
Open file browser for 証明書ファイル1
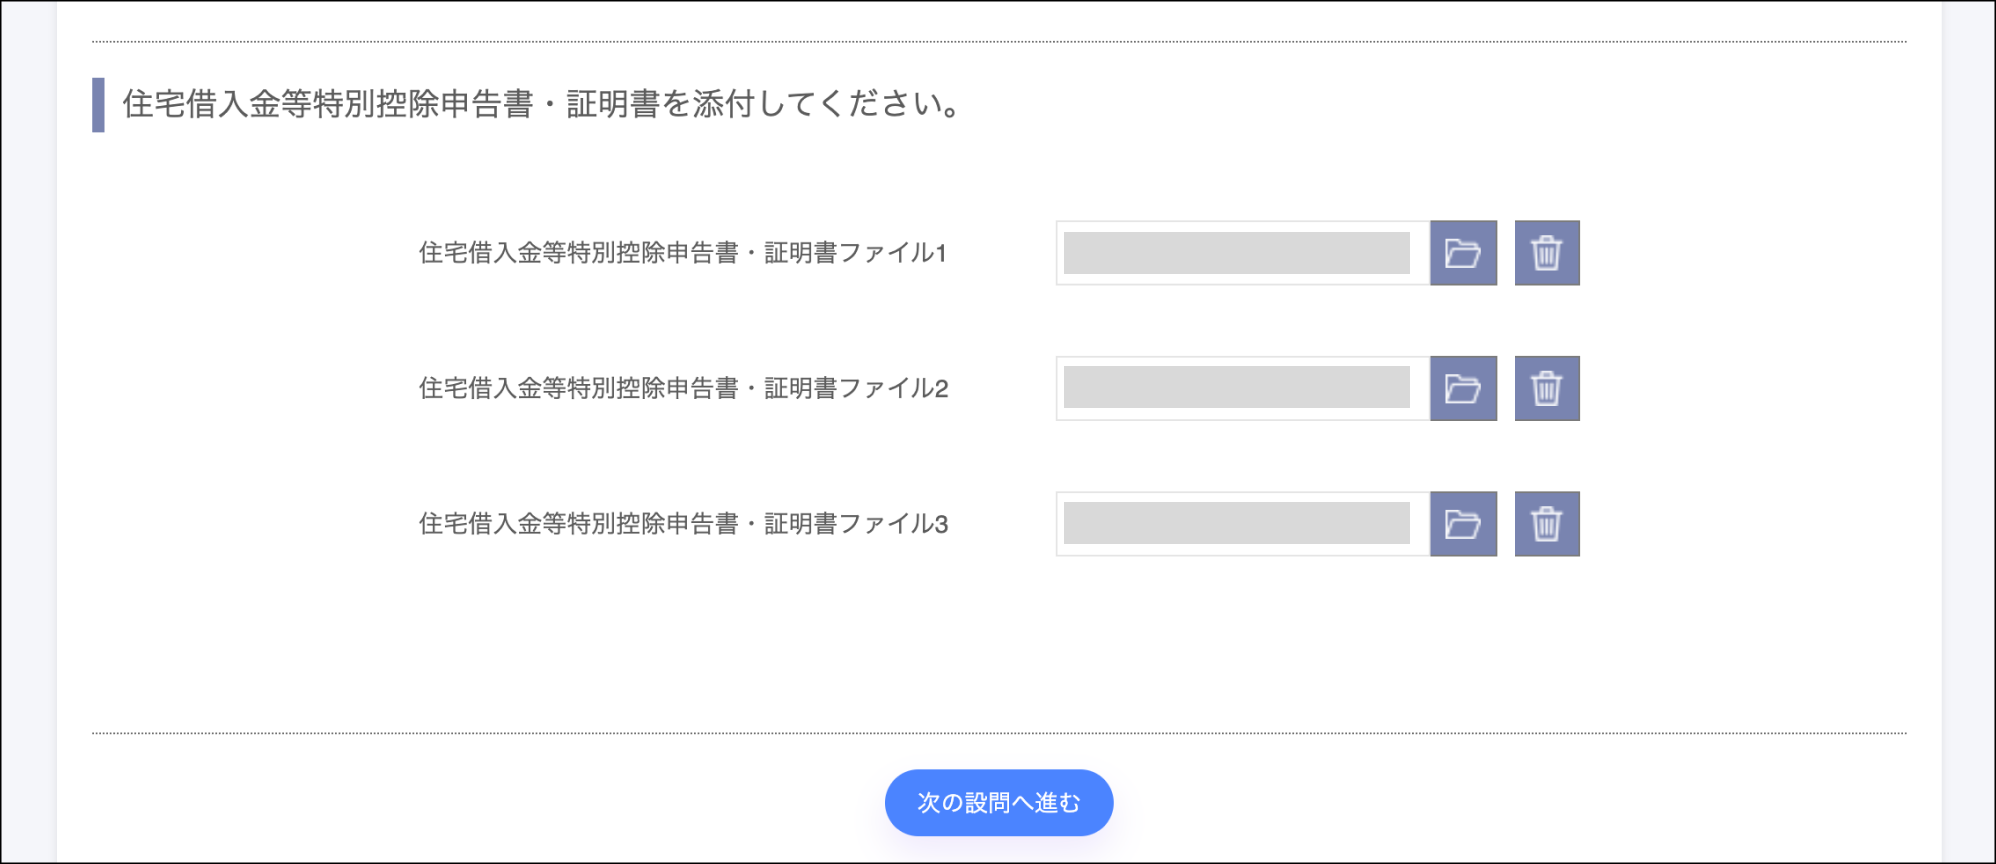point(1463,253)
